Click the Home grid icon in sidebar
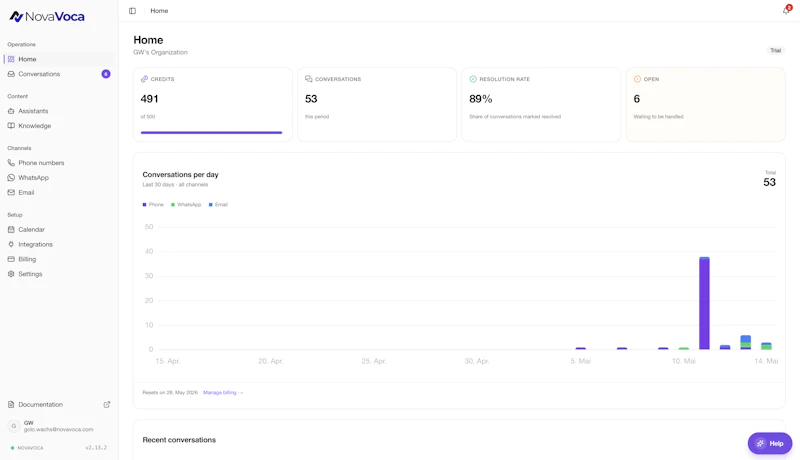The height and width of the screenshot is (460, 800). [x=11, y=59]
